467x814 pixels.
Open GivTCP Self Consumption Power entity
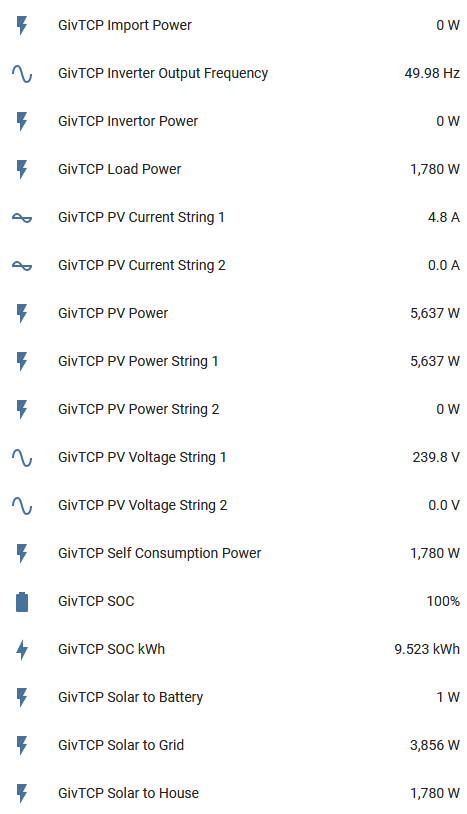coord(234,553)
